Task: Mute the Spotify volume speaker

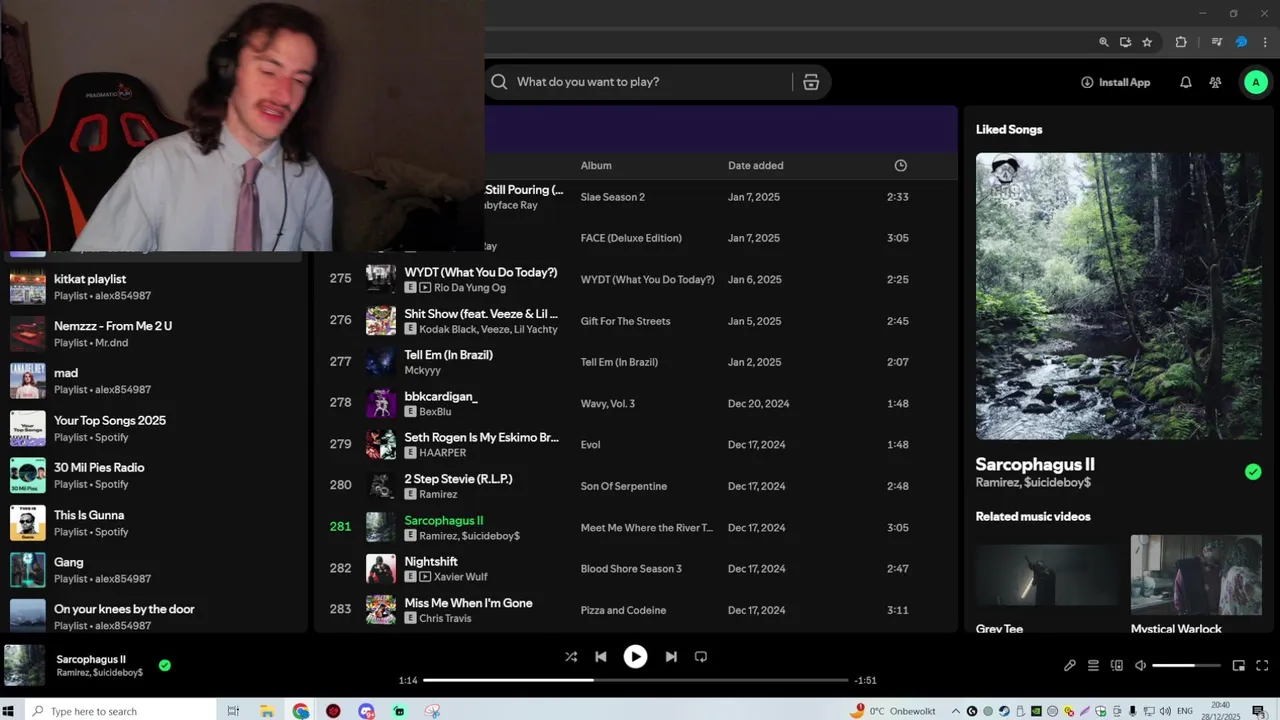Action: coord(1140,666)
